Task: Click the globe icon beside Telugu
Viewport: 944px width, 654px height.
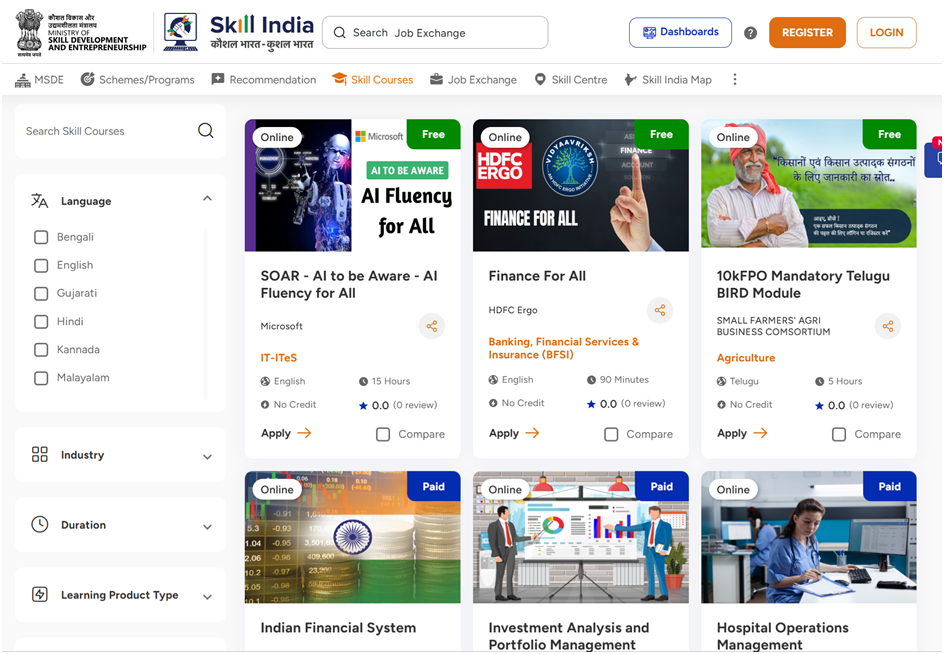Action: click(x=721, y=381)
